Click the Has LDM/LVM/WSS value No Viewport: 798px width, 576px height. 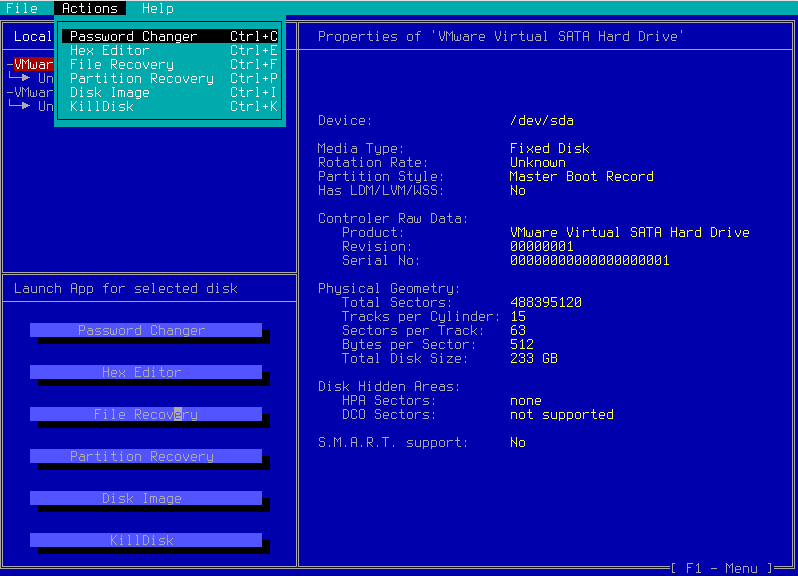518,190
